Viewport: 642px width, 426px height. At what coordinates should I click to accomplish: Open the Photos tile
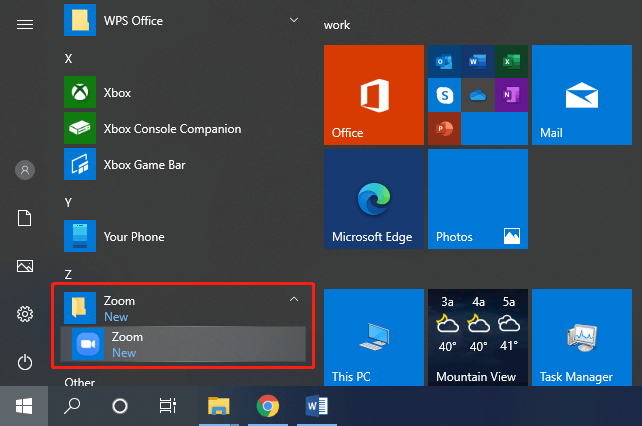click(478, 199)
